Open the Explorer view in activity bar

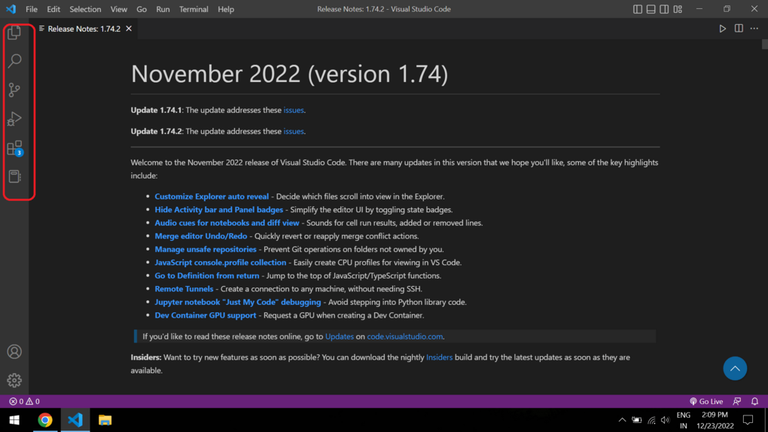click(14, 33)
